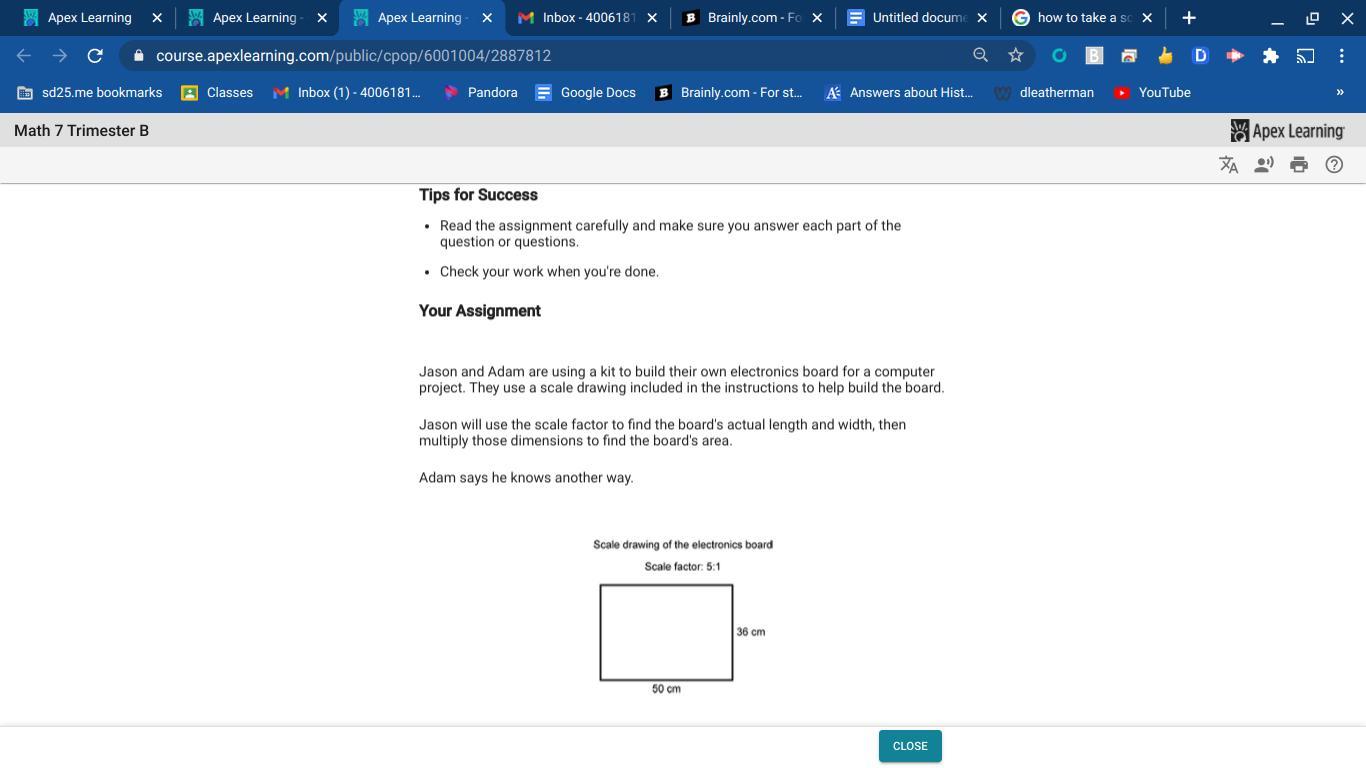Switch to the first Apex Learning tab
Image resolution: width=1366 pixels, height=768 pixels.
(x=90, y=18)
